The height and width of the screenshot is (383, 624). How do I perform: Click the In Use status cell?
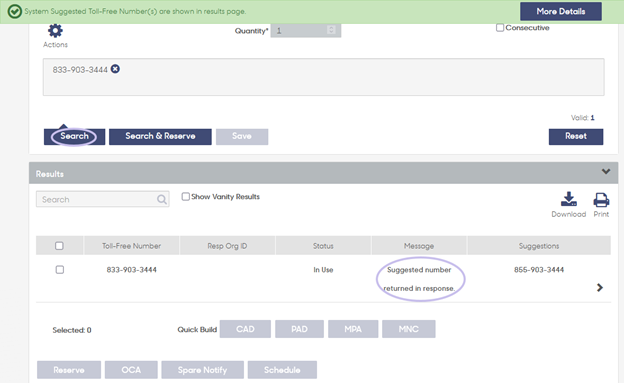(323, 270)
